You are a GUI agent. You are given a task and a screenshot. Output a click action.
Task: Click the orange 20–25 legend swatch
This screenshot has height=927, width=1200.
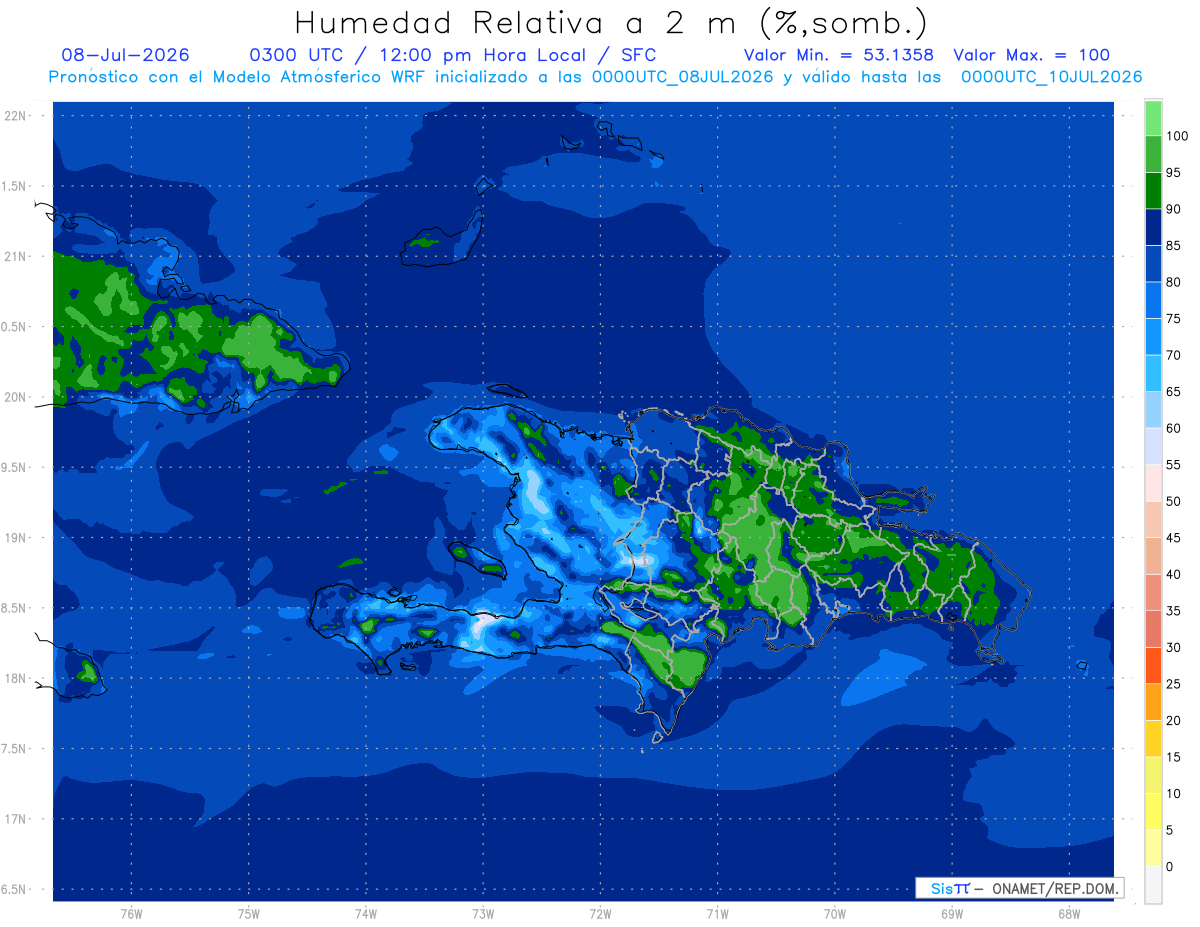pos(1153,702)
